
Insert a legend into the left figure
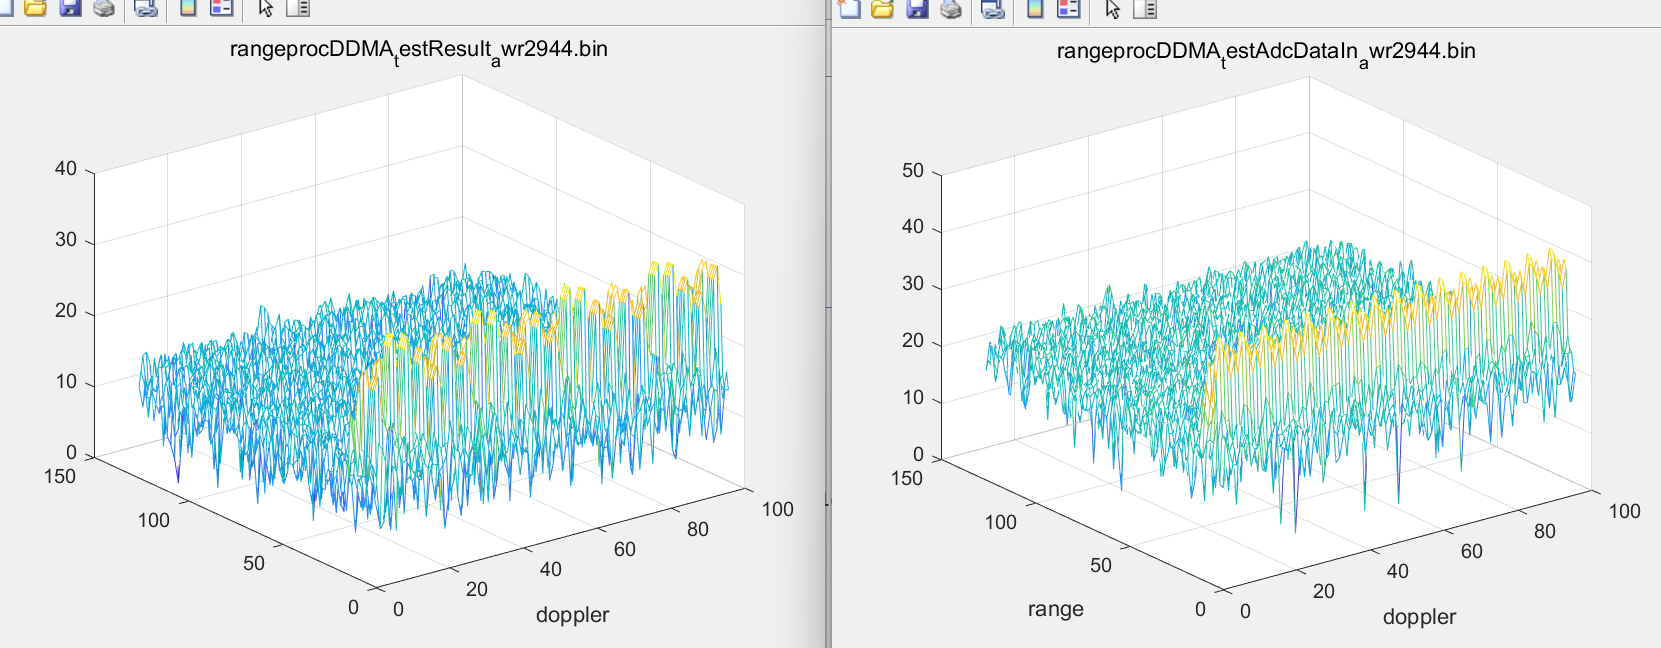click(x=222, y=8)
